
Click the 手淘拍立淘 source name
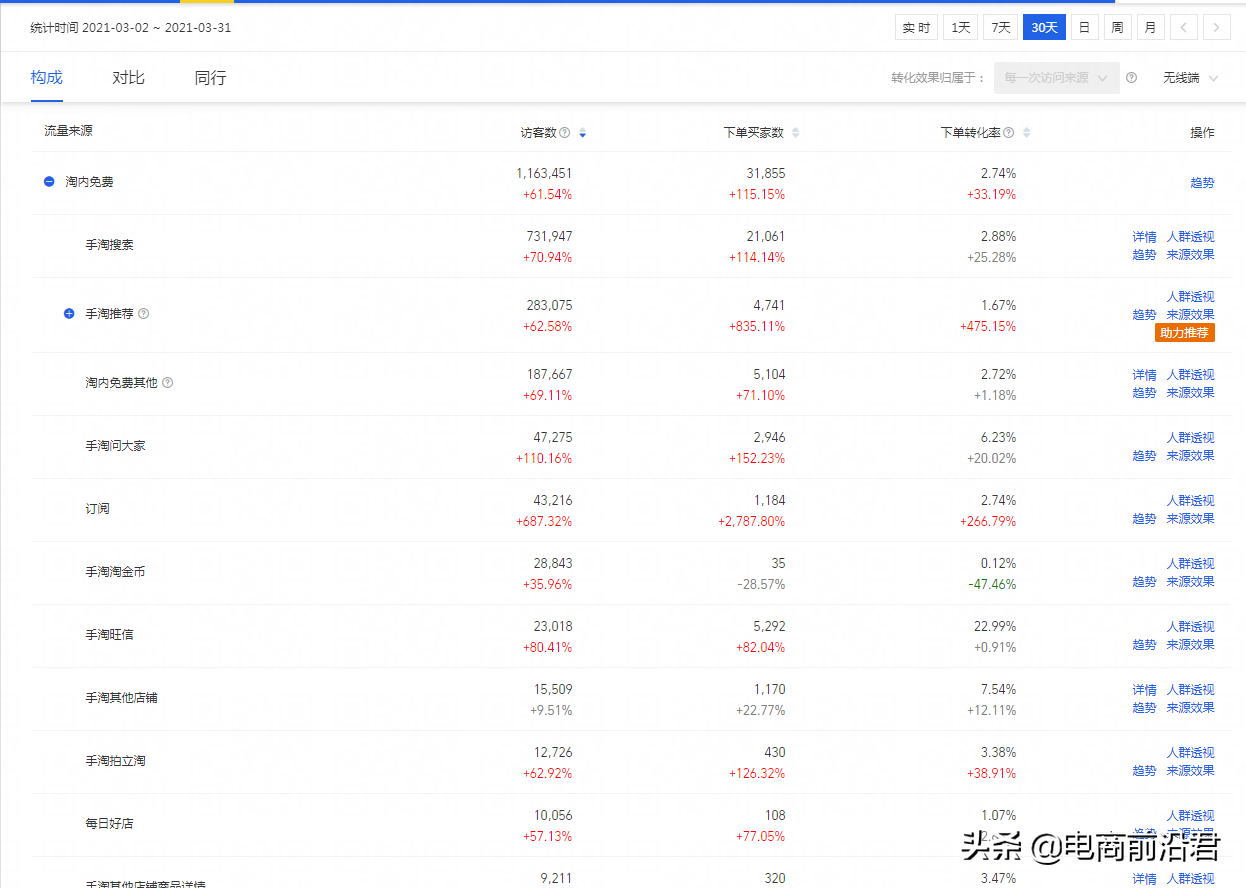pos(115,761)
